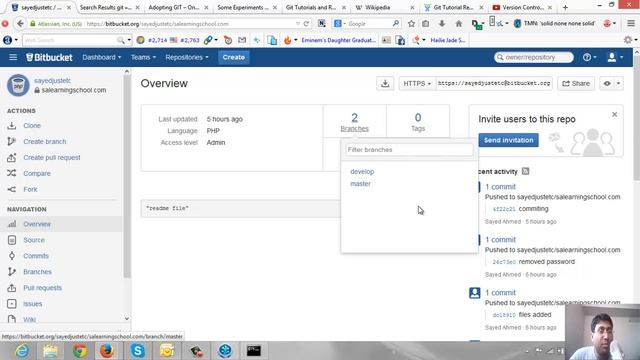Viewport: 640px width, 360px height.
Task: Click the Filter branches input
Action: (x=409, y=150)
